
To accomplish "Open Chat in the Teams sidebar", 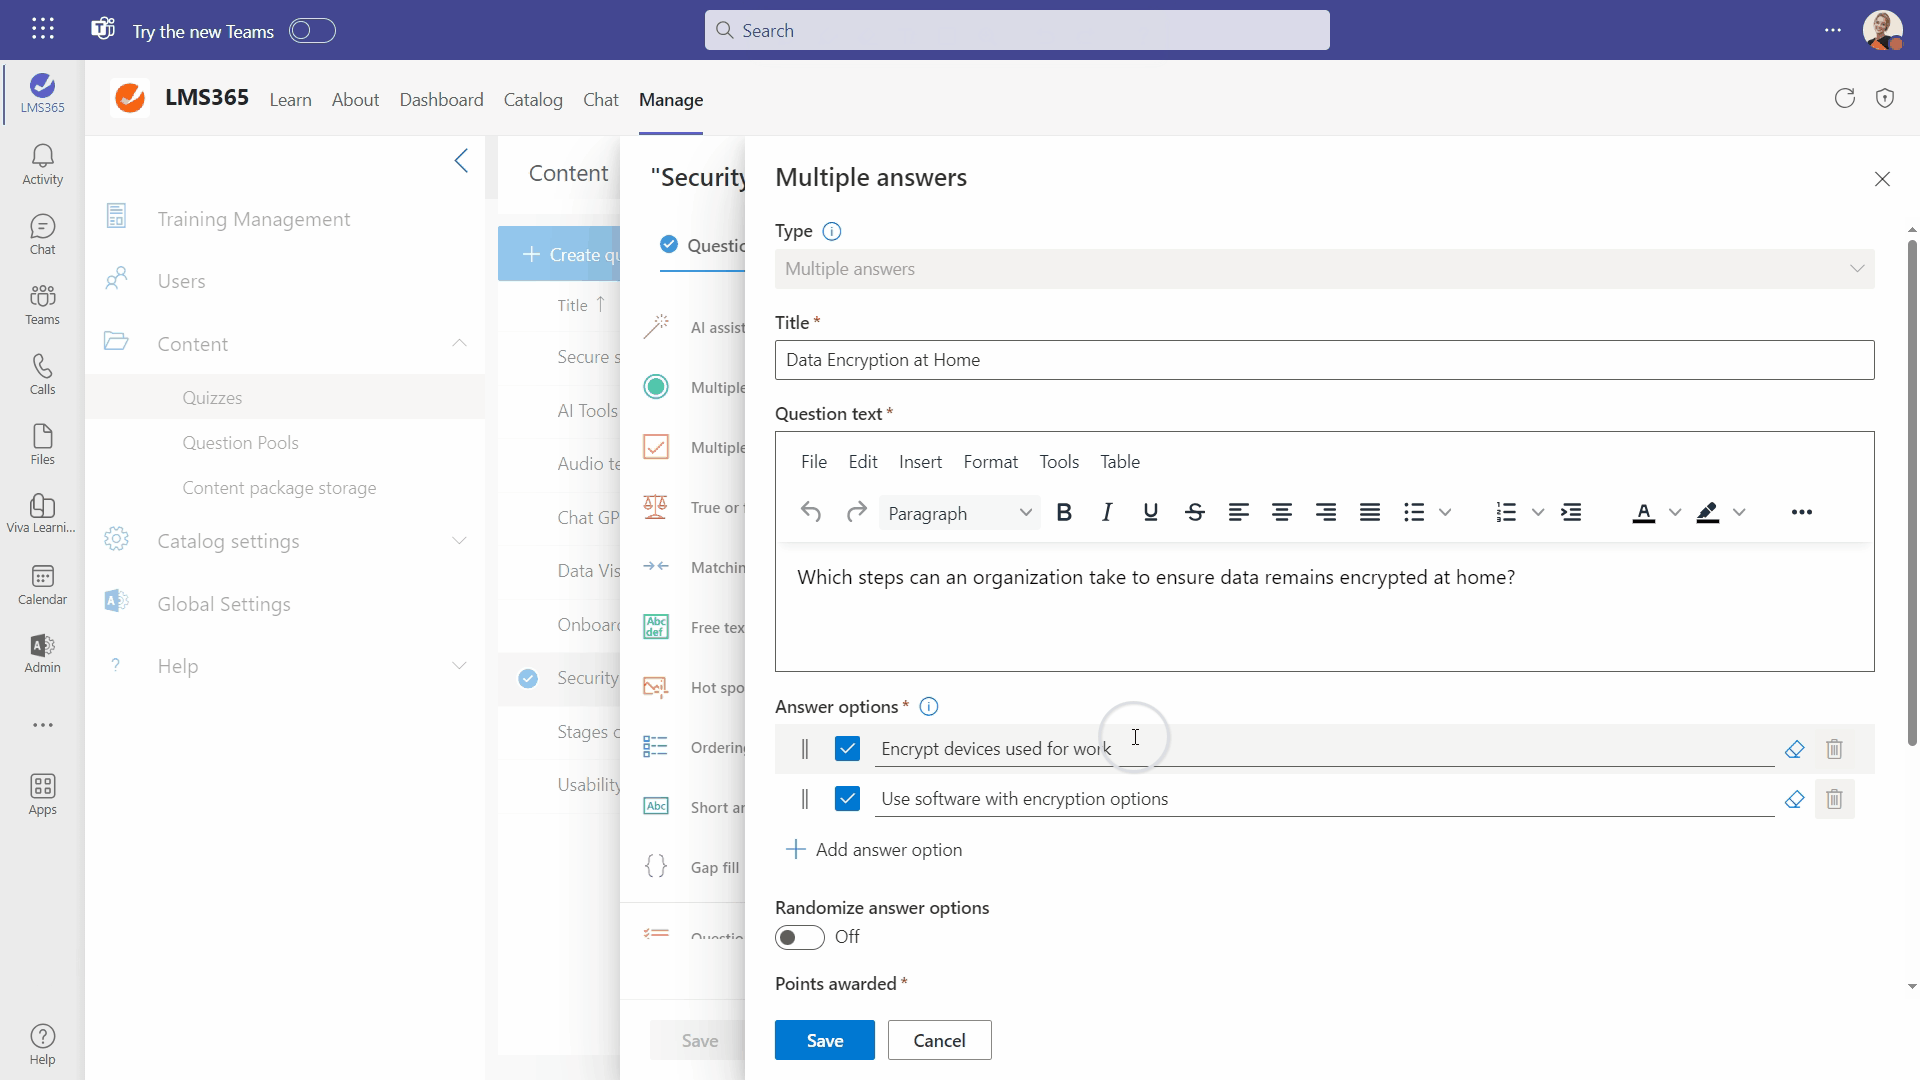I will [42, 235].
